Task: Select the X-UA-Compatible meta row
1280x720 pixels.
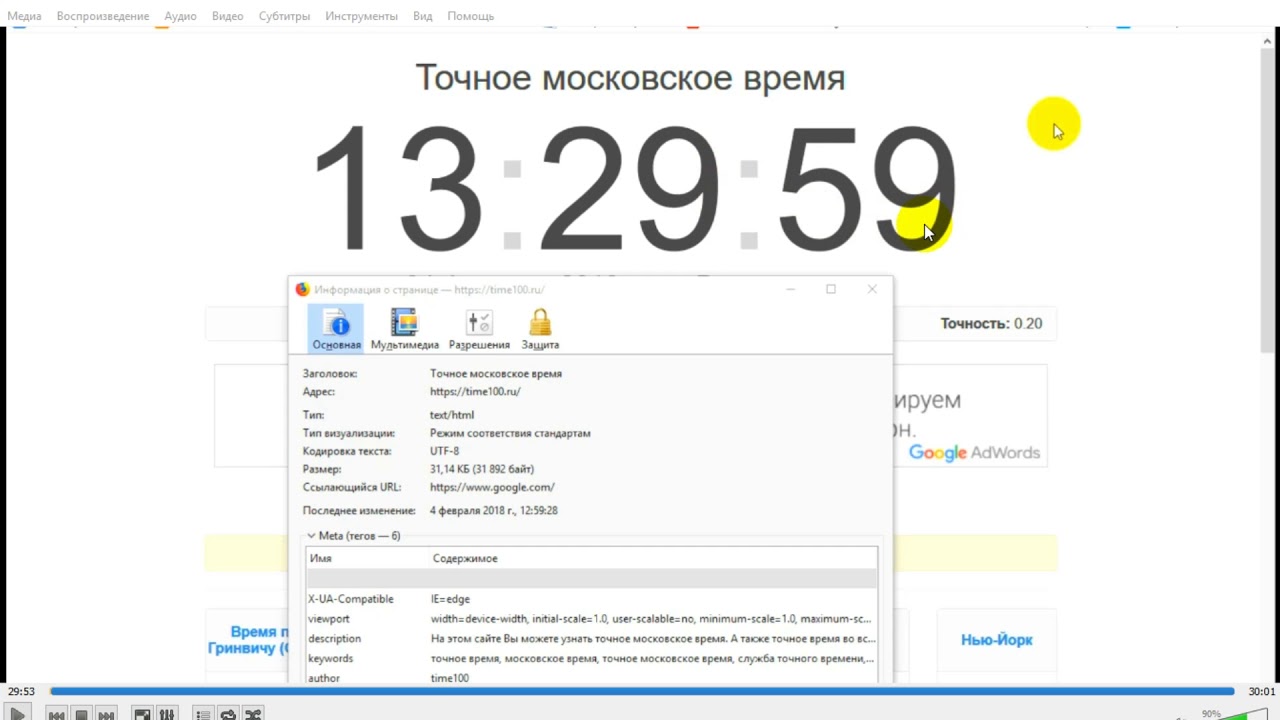Action: click(591, 599)
